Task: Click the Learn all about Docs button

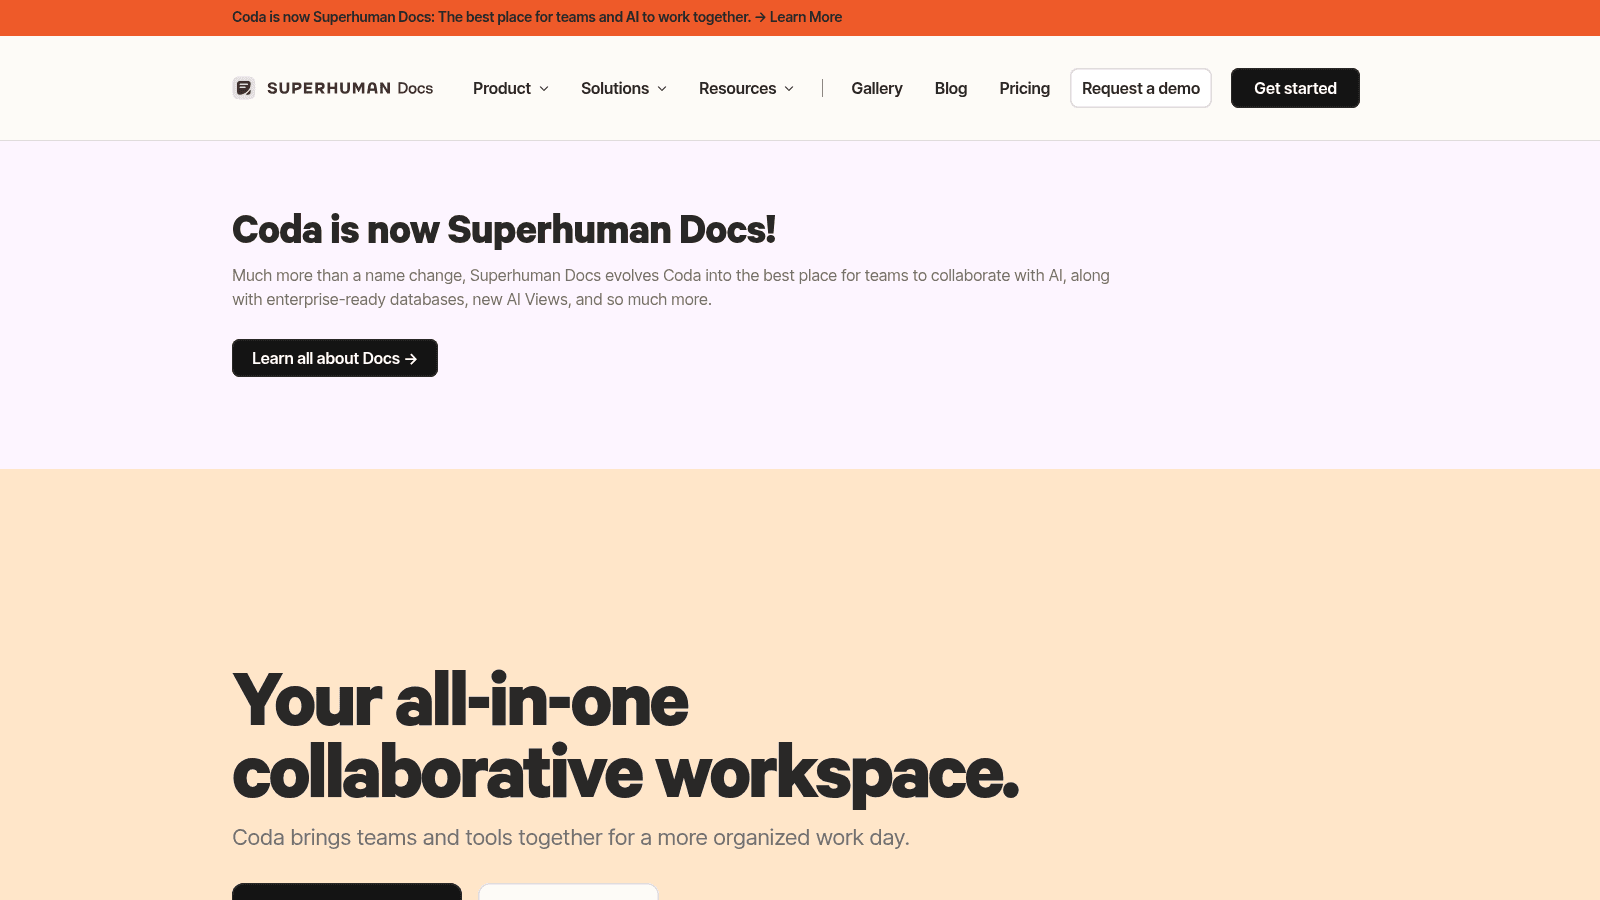Action: [335, 358]
